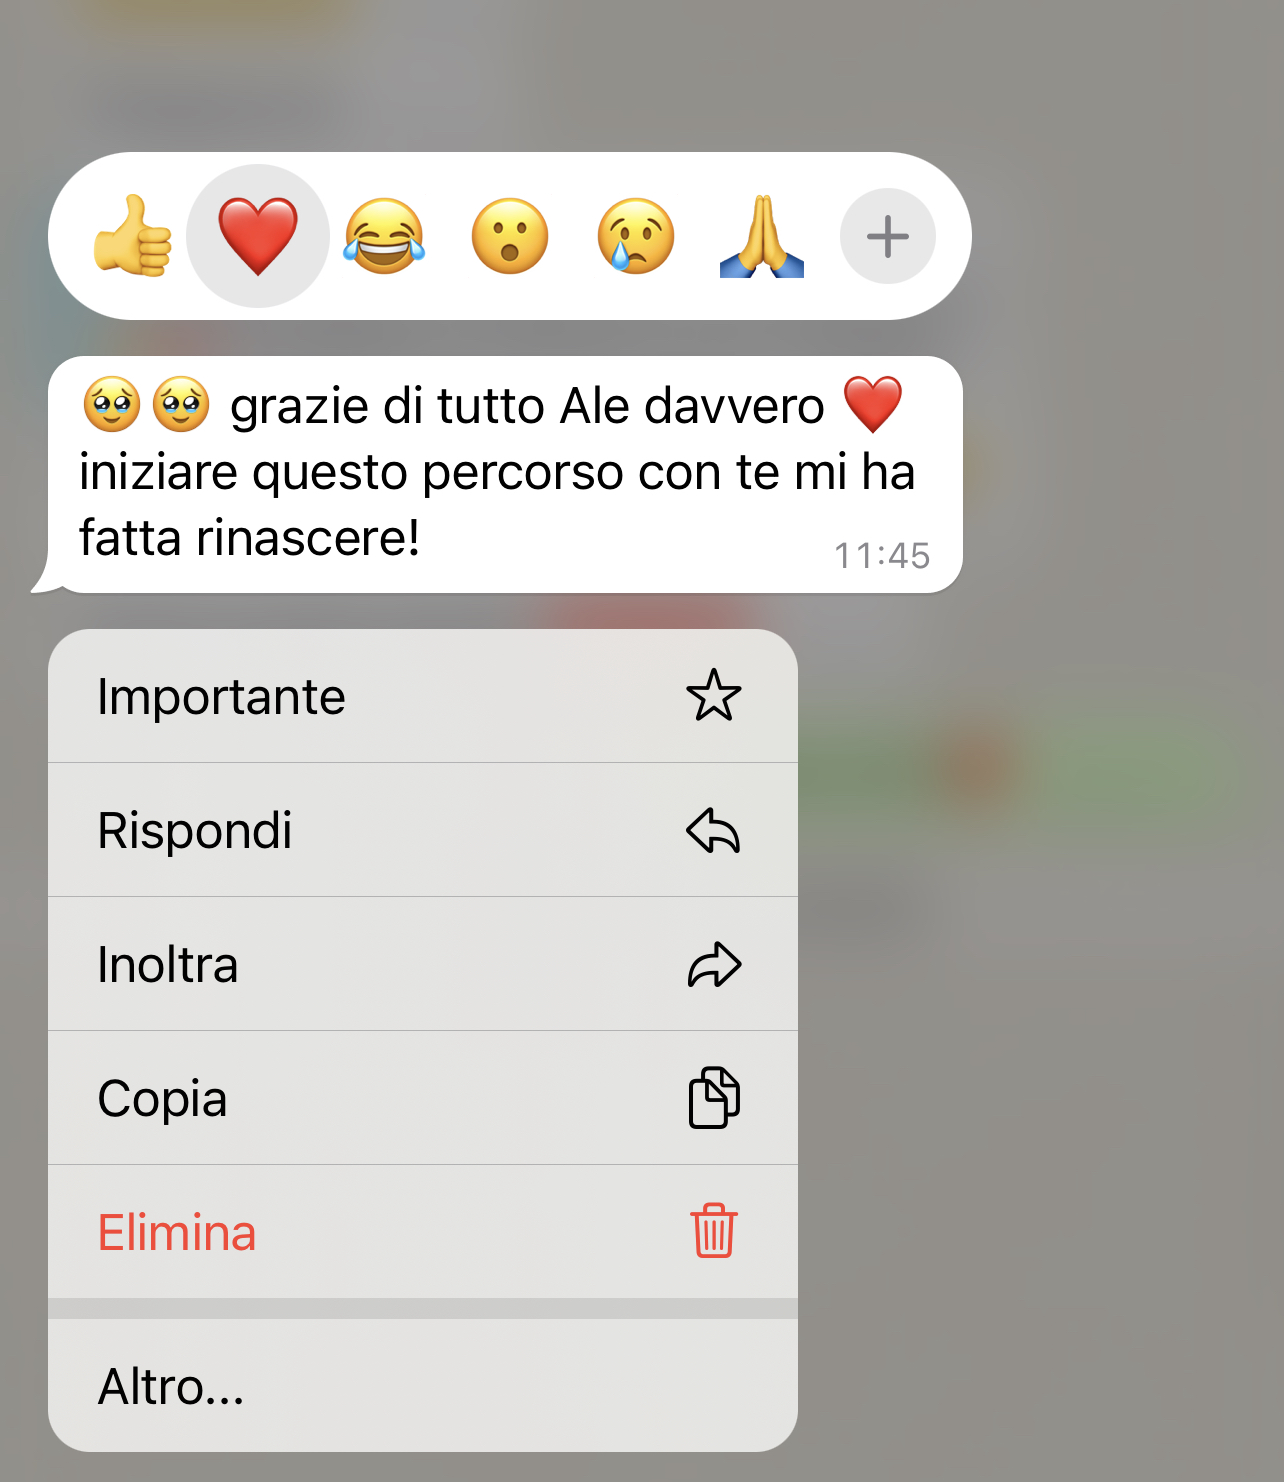
Task: Select the red heart reaction
Action: click(x=258, y=236)
